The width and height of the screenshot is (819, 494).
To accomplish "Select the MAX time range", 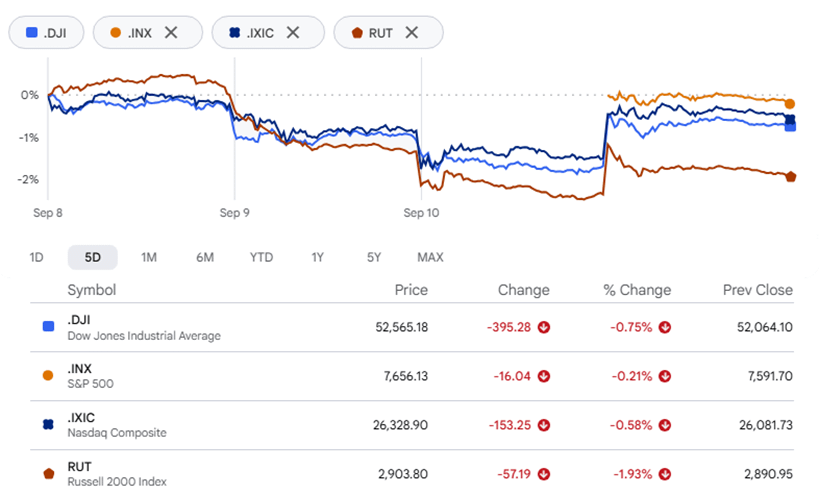I will 430,257.
